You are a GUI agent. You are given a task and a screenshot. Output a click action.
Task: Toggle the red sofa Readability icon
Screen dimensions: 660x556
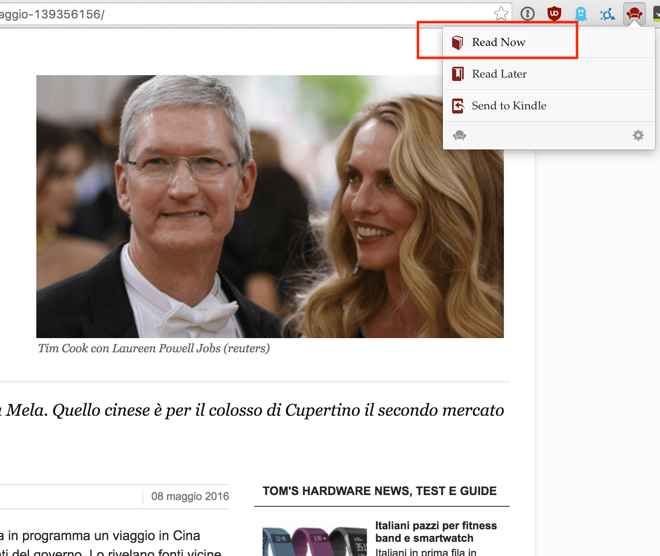[632, 14]
